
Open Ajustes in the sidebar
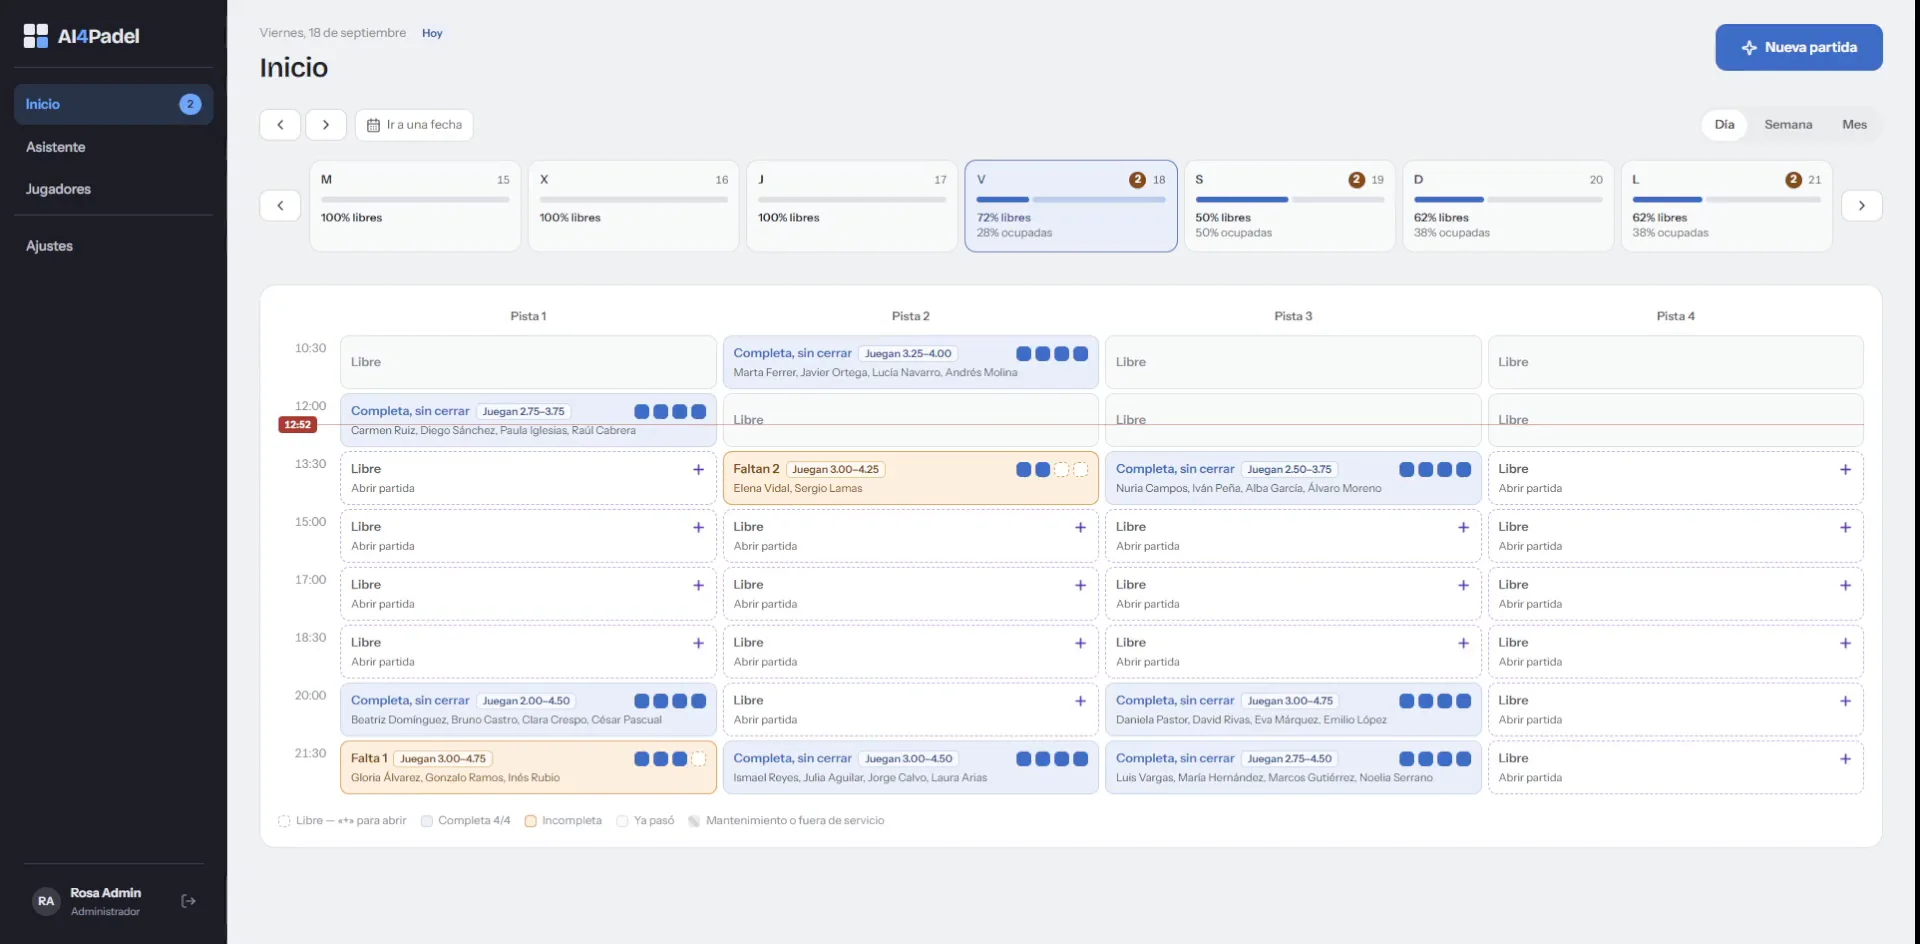(113, 246)
